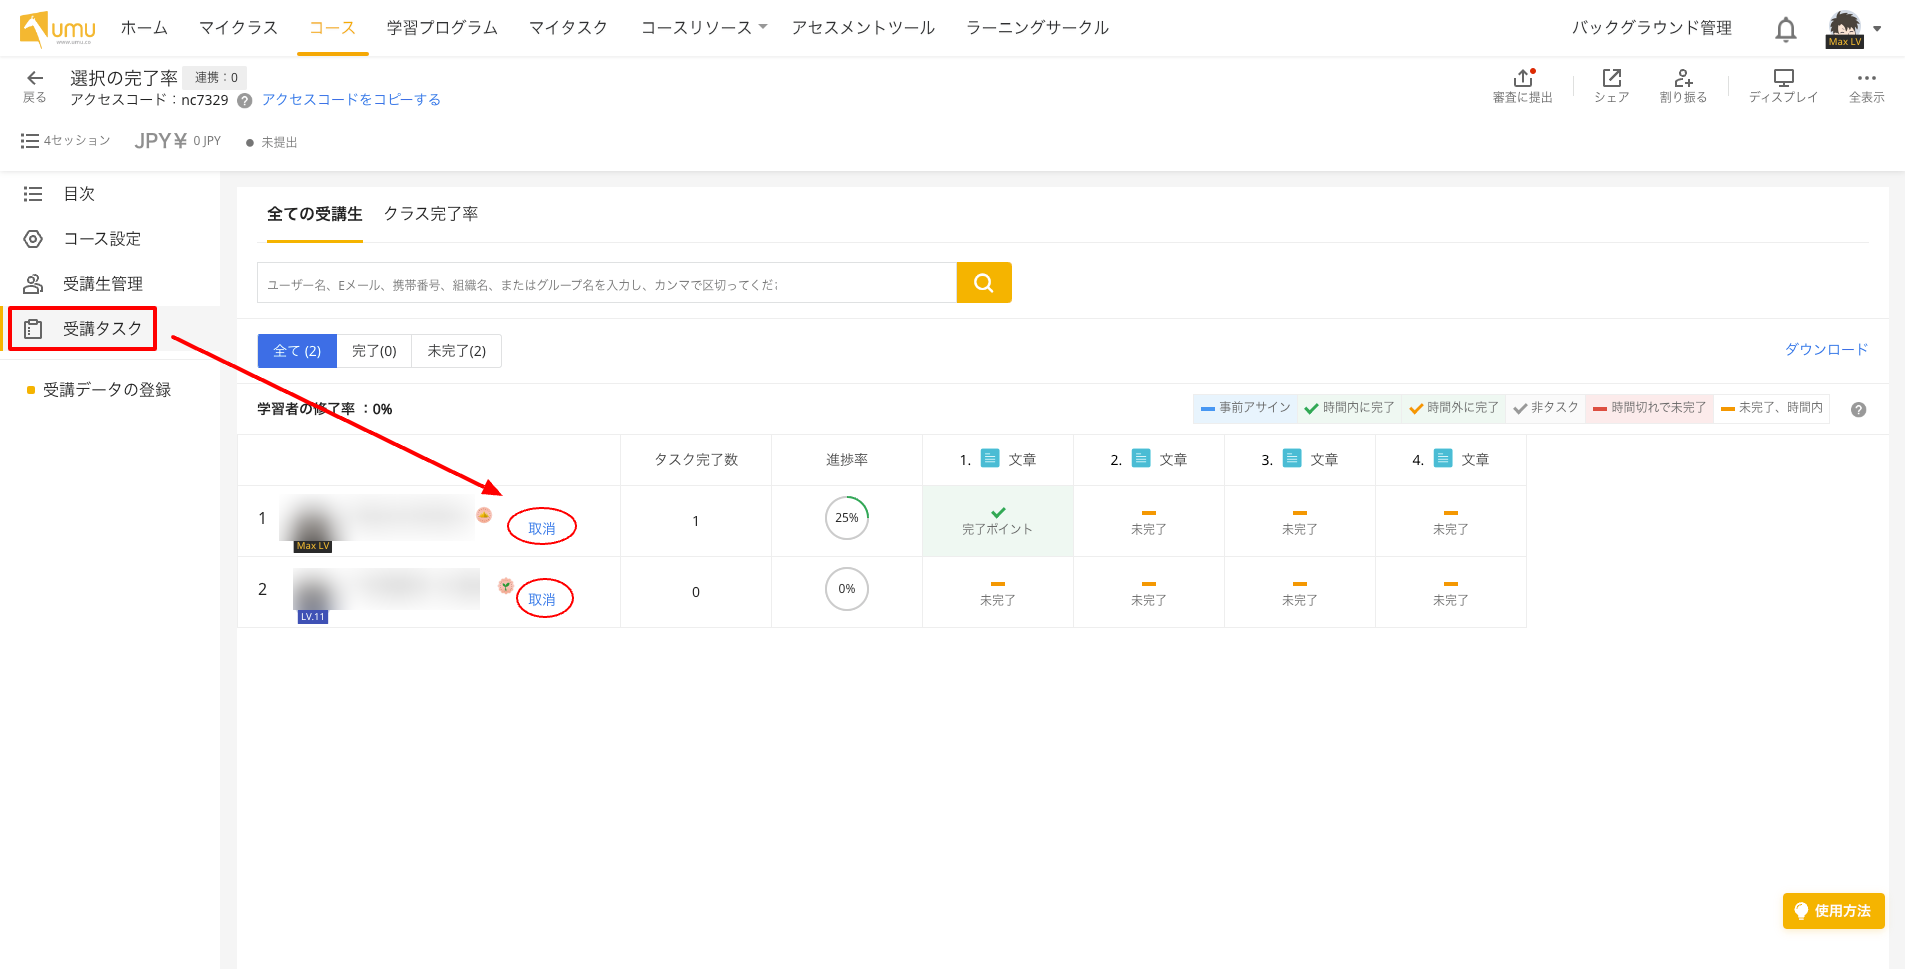Click the 審査に提出 submit icon
1905x969 pixels.
click(x=1522, y=79)
